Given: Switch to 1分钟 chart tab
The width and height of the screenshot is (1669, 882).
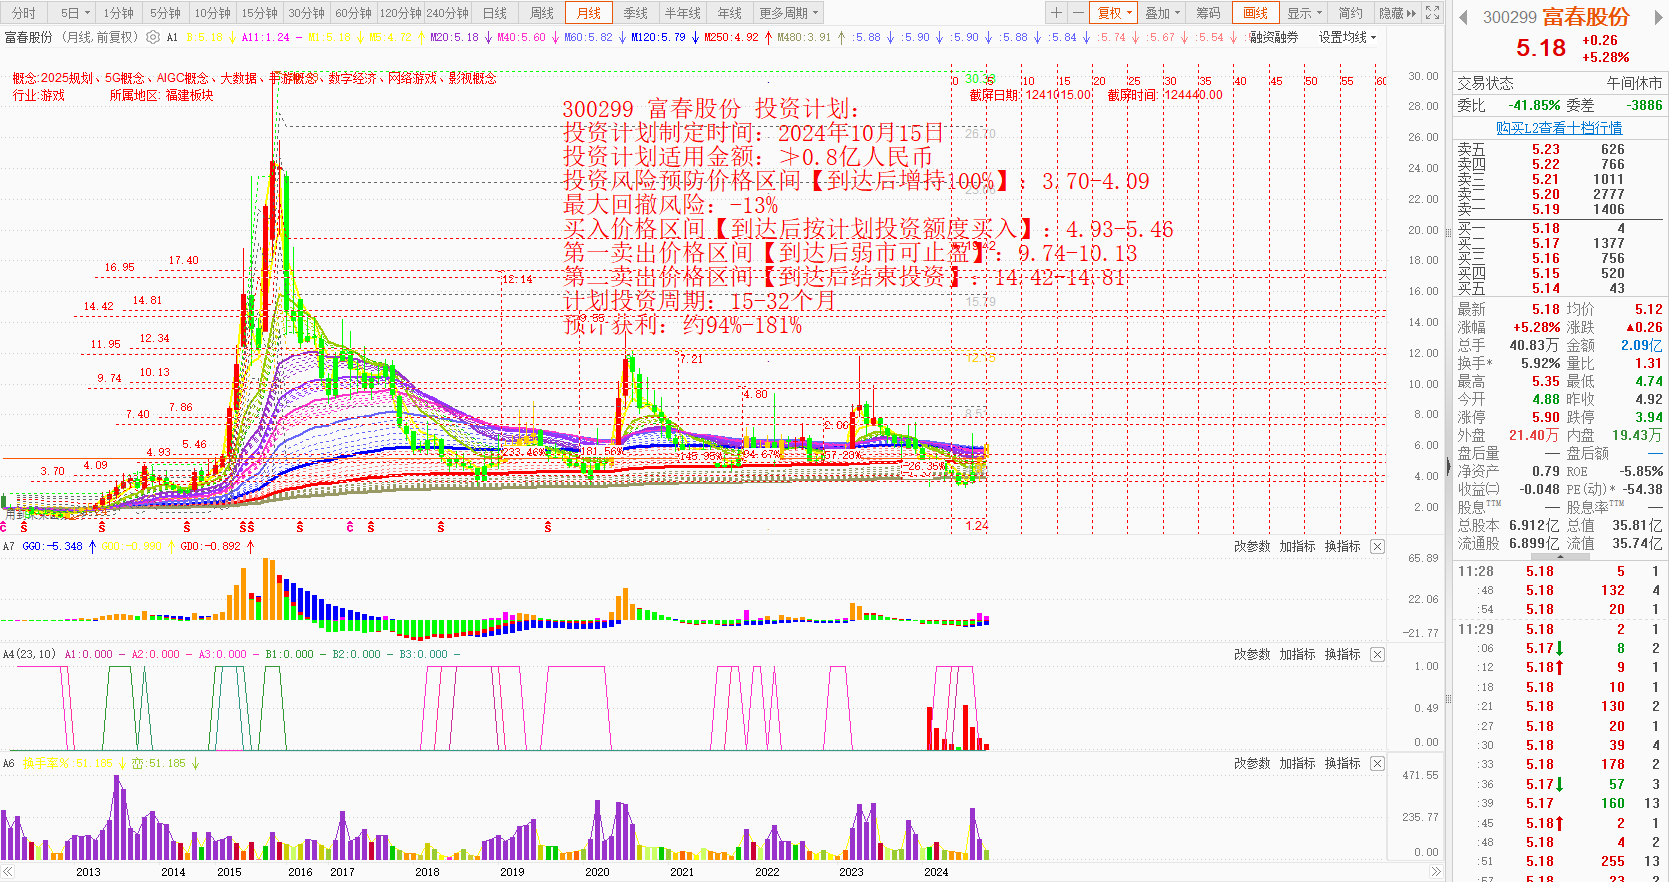Looking at the screenshot, I should (118, 13).
